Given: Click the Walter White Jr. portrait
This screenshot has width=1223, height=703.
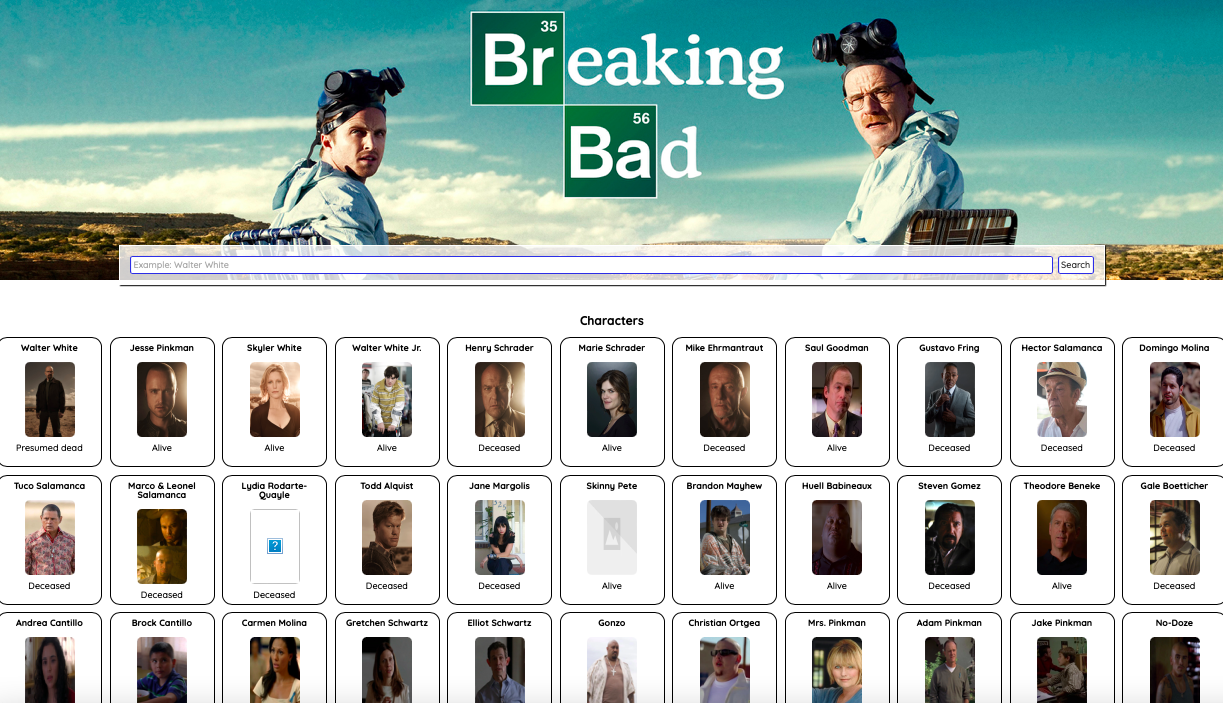Looking at the screenshot, I should (387, 399).
